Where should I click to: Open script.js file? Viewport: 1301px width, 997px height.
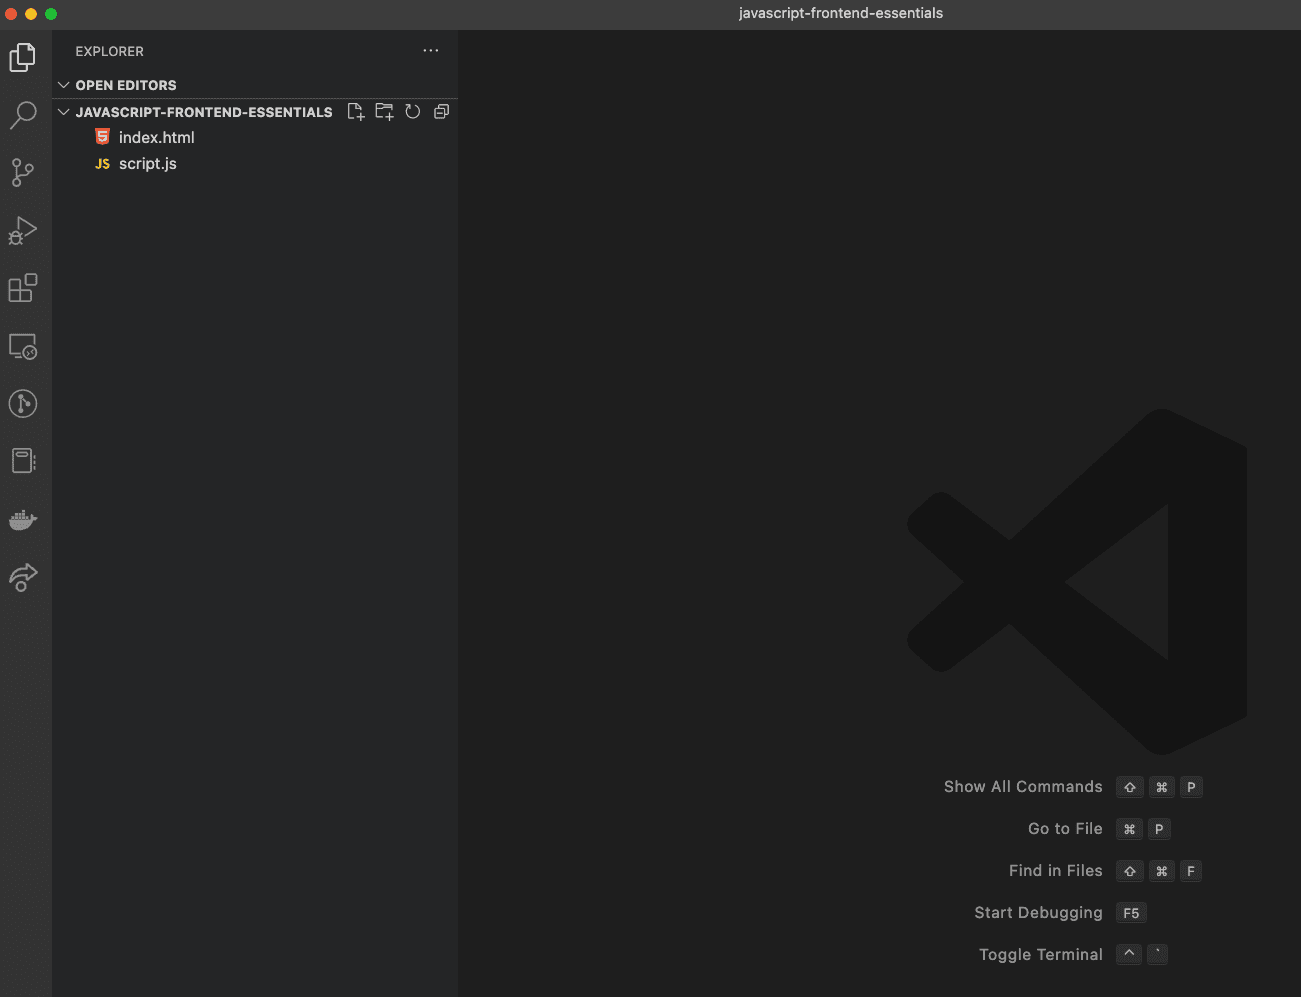[255, 164]
